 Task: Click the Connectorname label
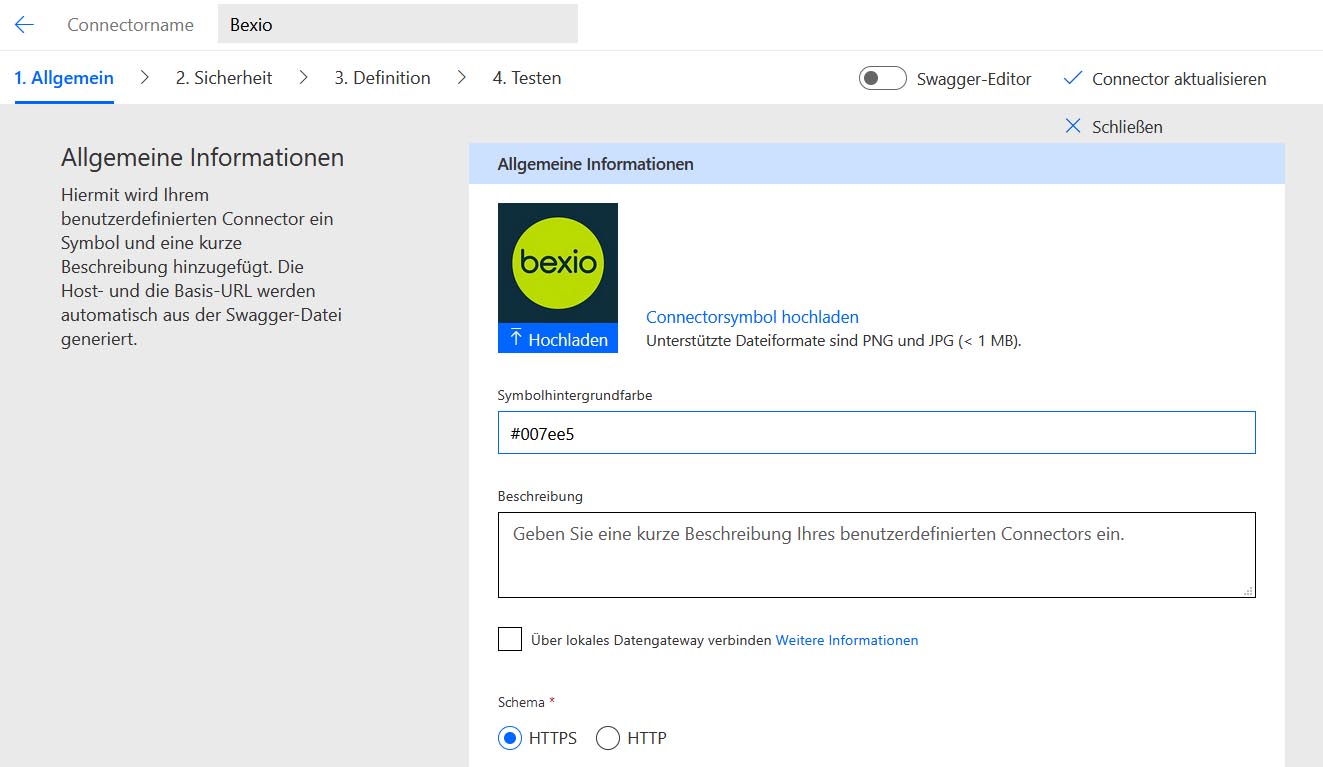point(130,25)
